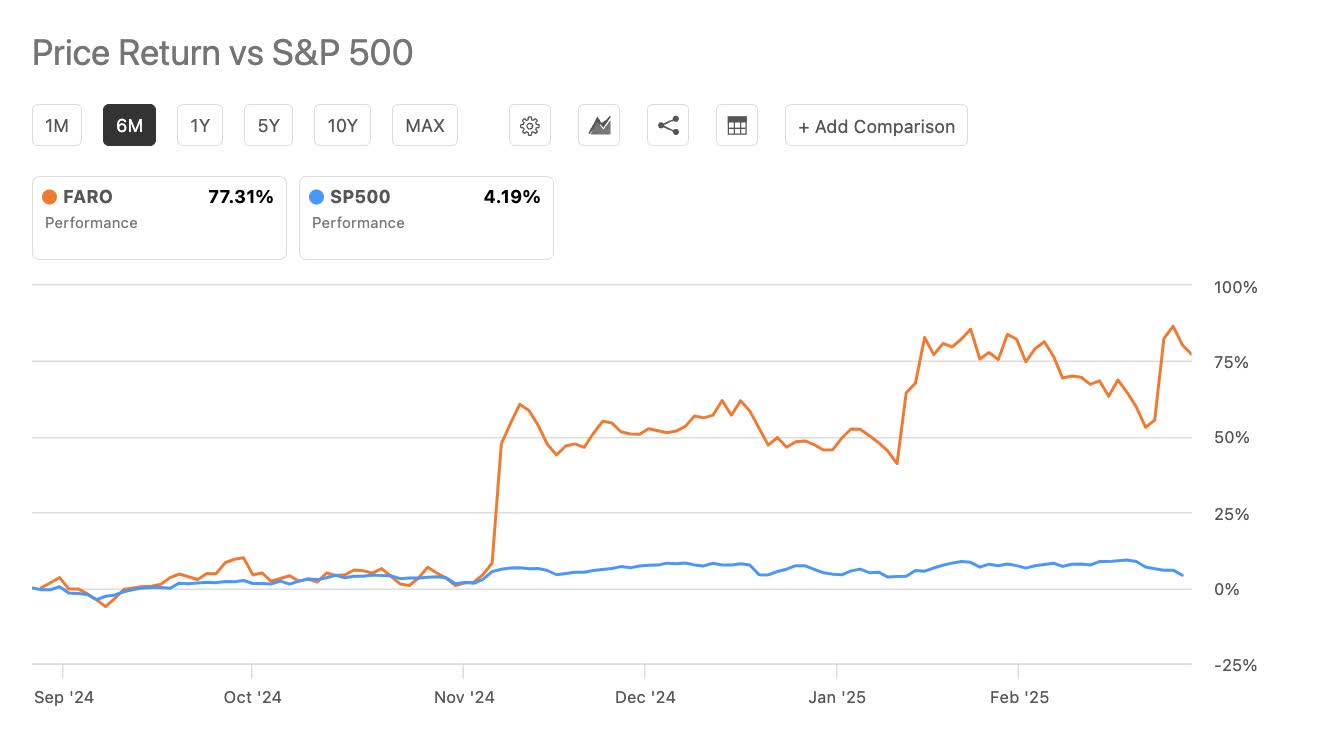
Task: Open the chart settings gear
Action: click(x=529, y=125)
